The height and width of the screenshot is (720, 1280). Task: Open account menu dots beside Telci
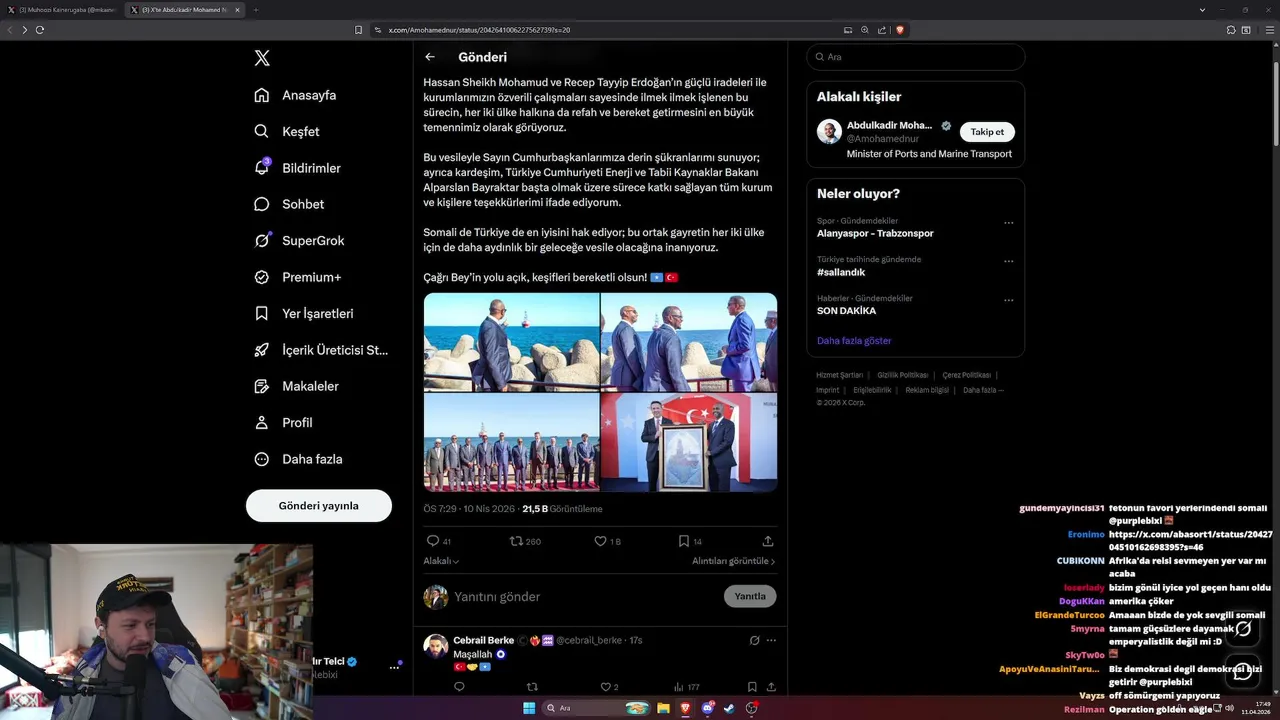point(394,667)
